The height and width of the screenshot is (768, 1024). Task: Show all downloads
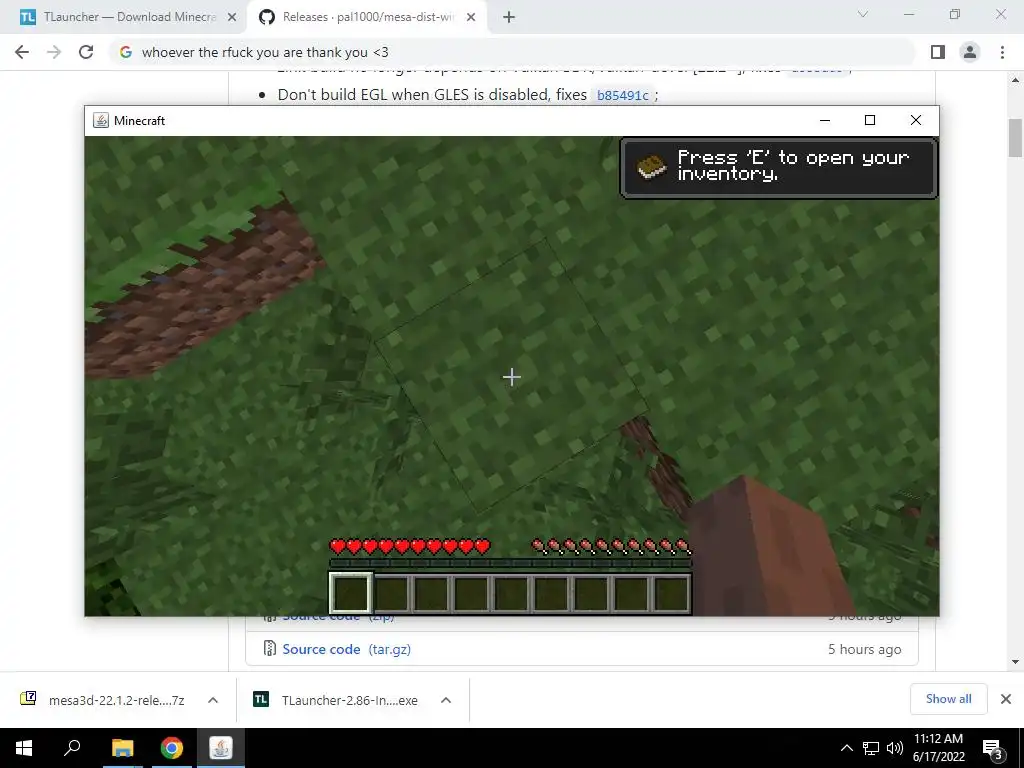(948, 699)
